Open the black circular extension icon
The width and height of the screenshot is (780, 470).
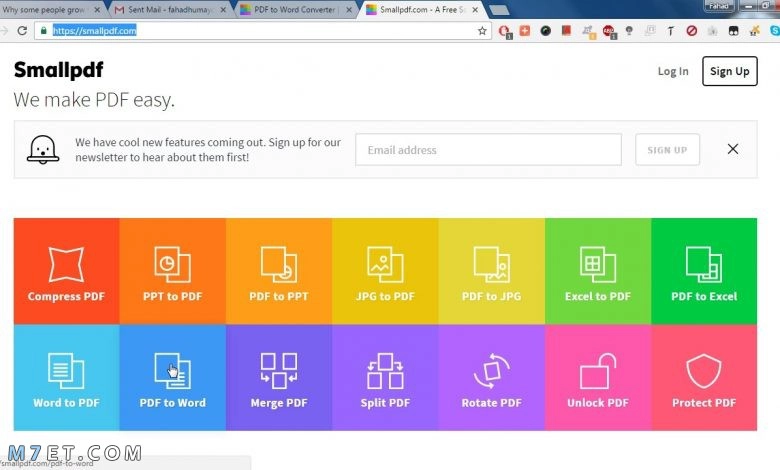tap(546, 31)
